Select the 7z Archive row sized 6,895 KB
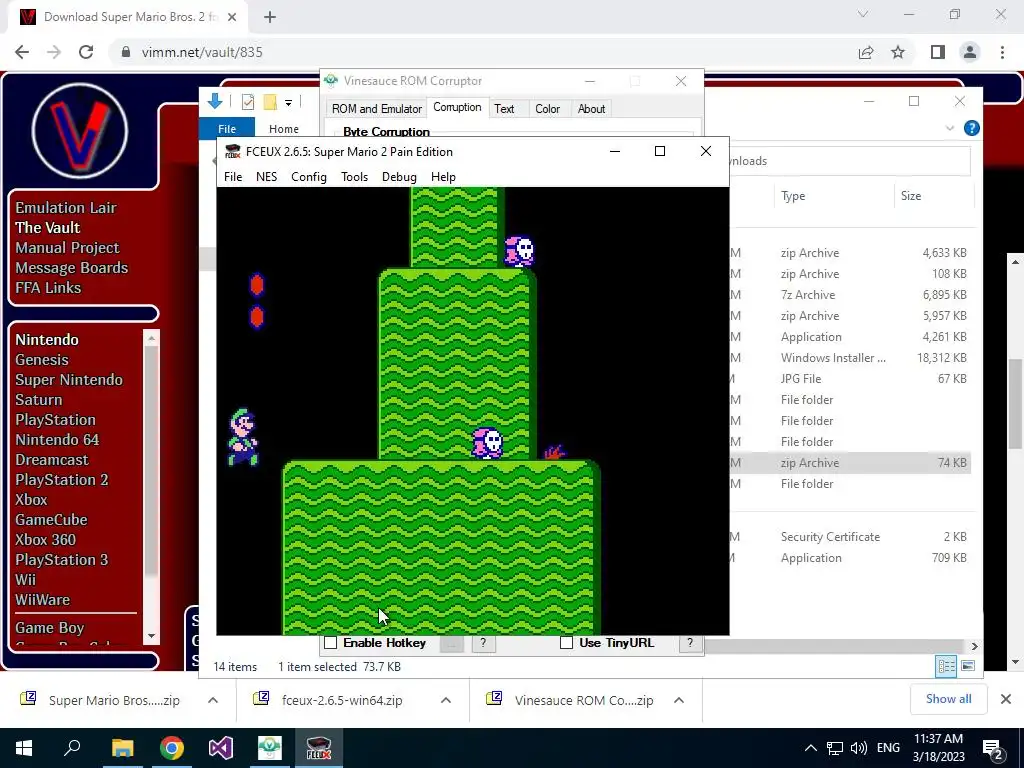The height and width of the screenshot is (768, 1024). pos(850,295)
